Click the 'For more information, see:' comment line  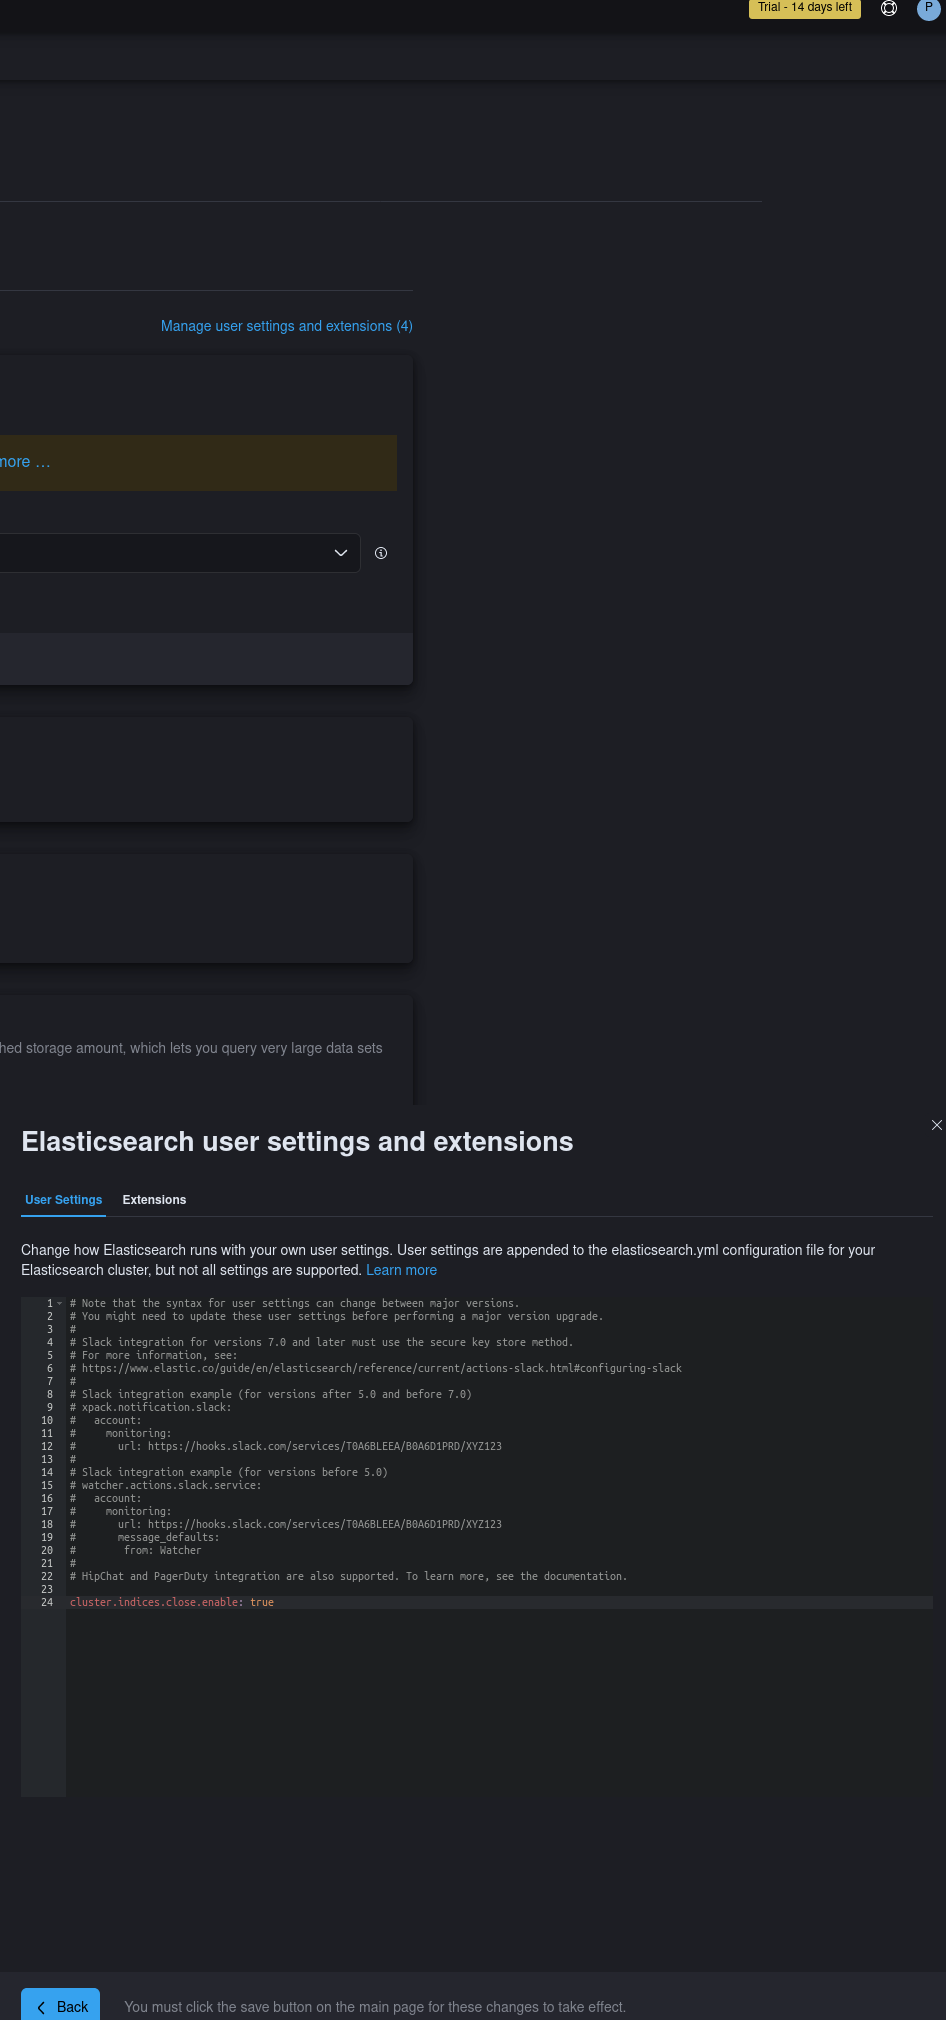tap(154, 1356)
